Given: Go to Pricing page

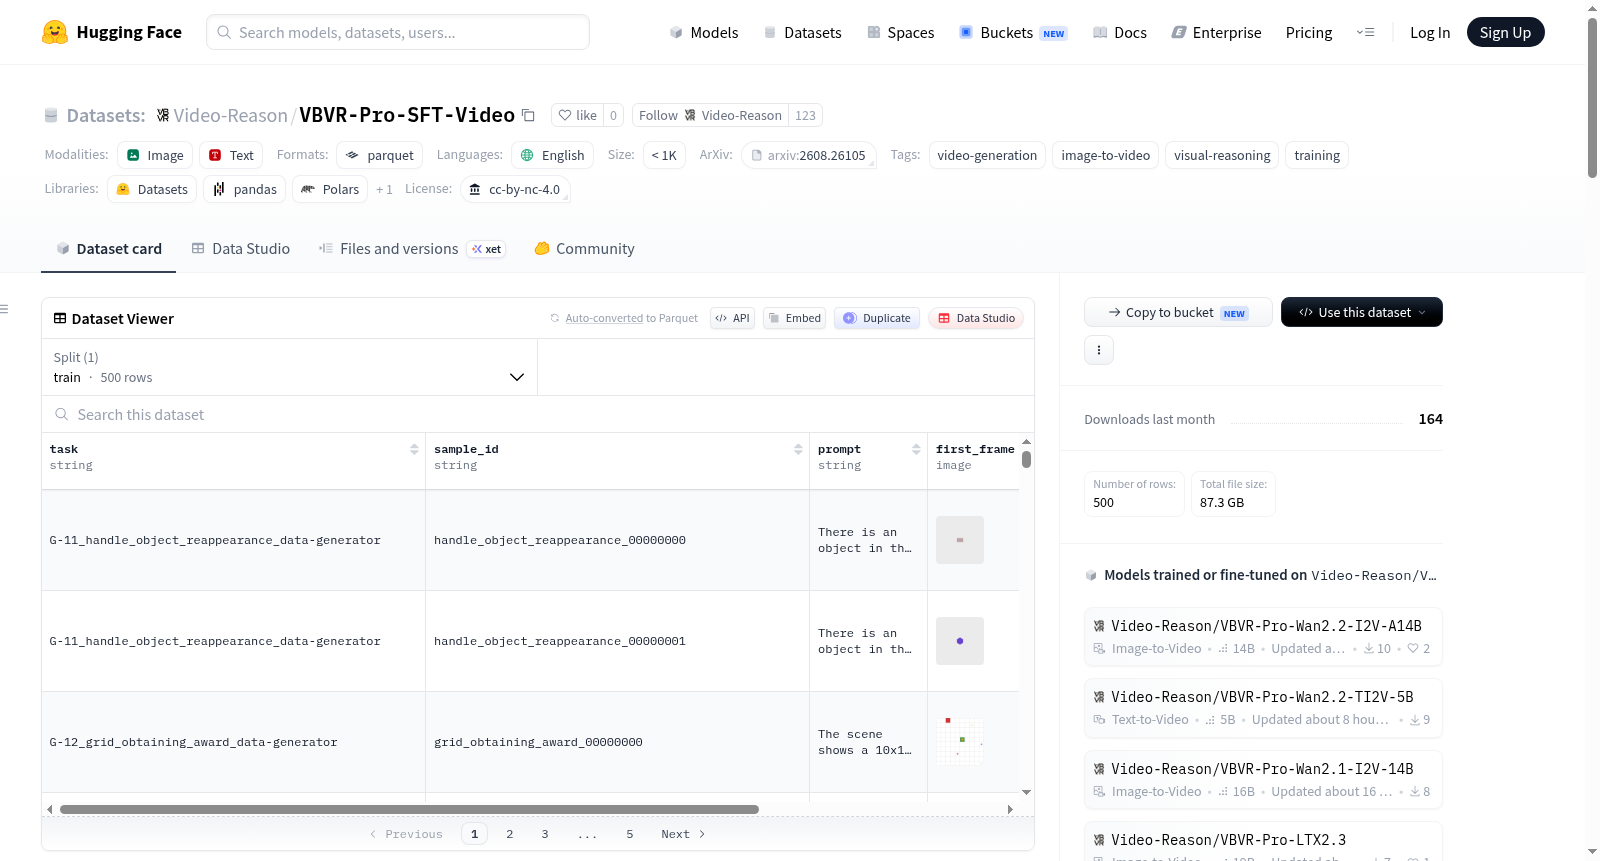Looking at the screenshot, I should [1309, 32].
